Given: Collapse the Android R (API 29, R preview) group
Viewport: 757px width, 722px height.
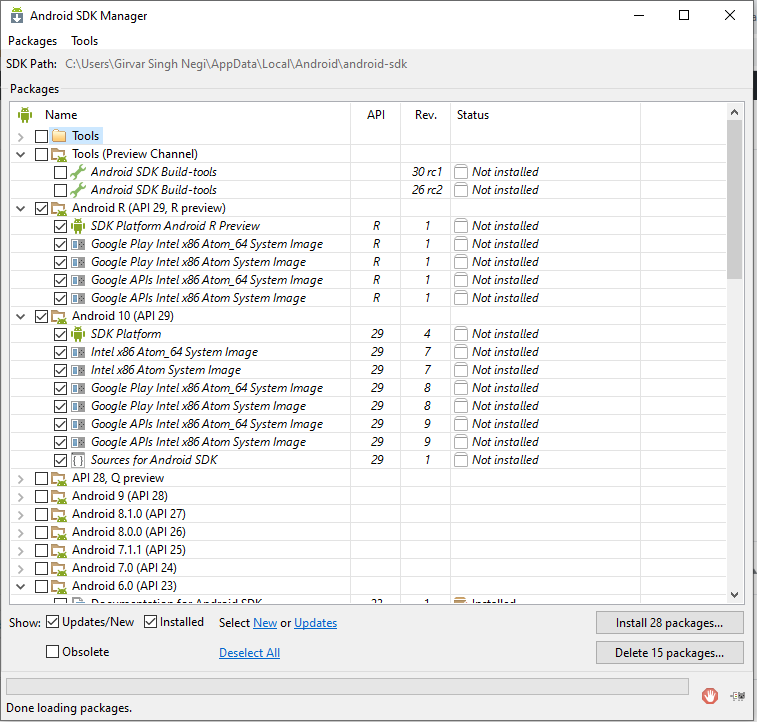Looking at the screenshot, I should point(21,209).
